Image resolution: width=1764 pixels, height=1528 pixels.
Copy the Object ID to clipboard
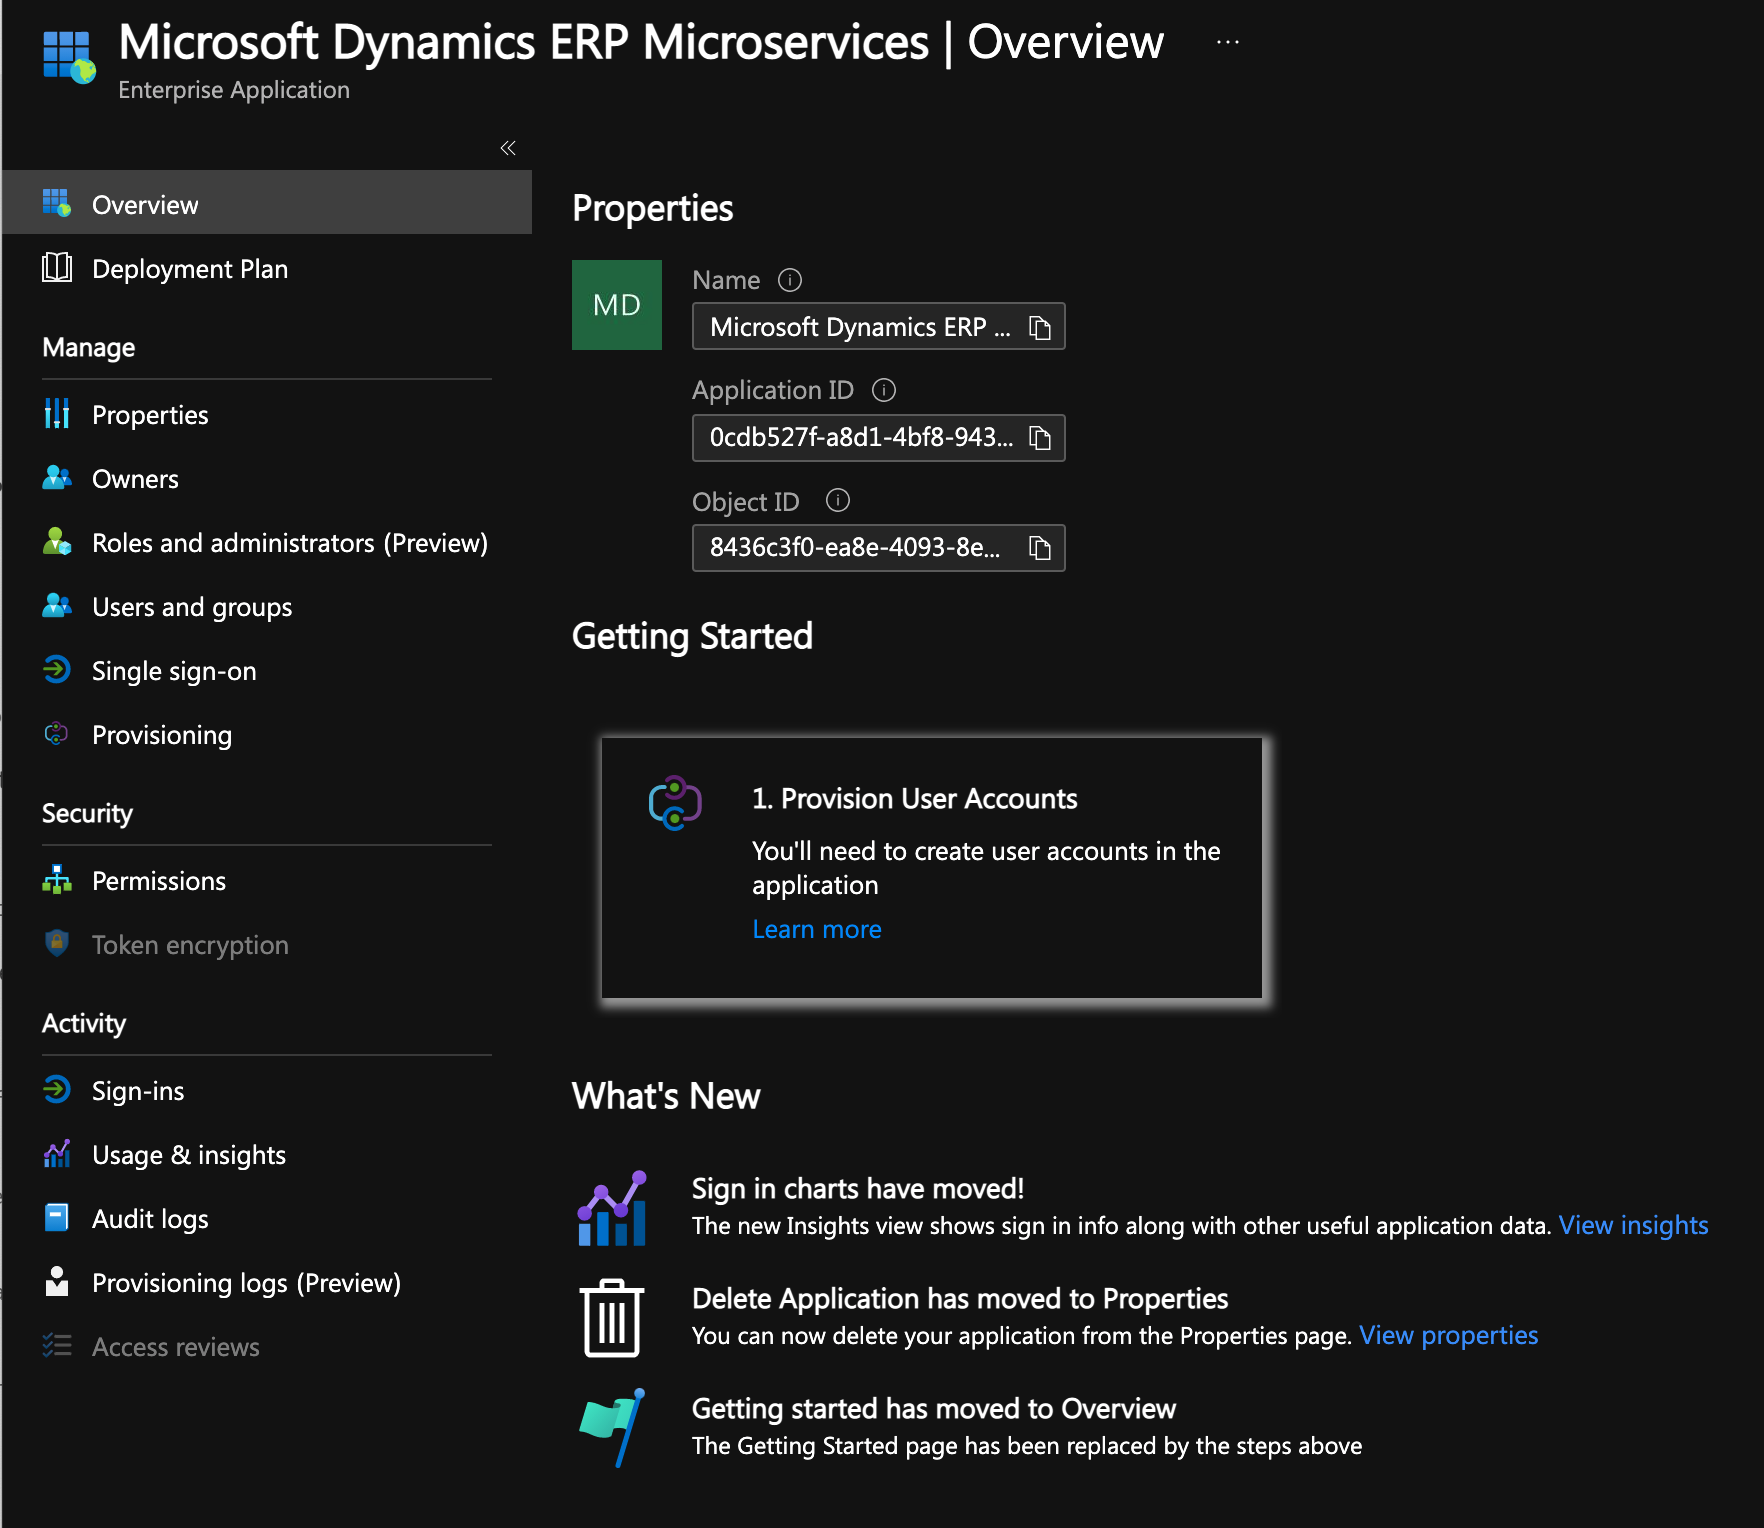tap(1040, 548)
